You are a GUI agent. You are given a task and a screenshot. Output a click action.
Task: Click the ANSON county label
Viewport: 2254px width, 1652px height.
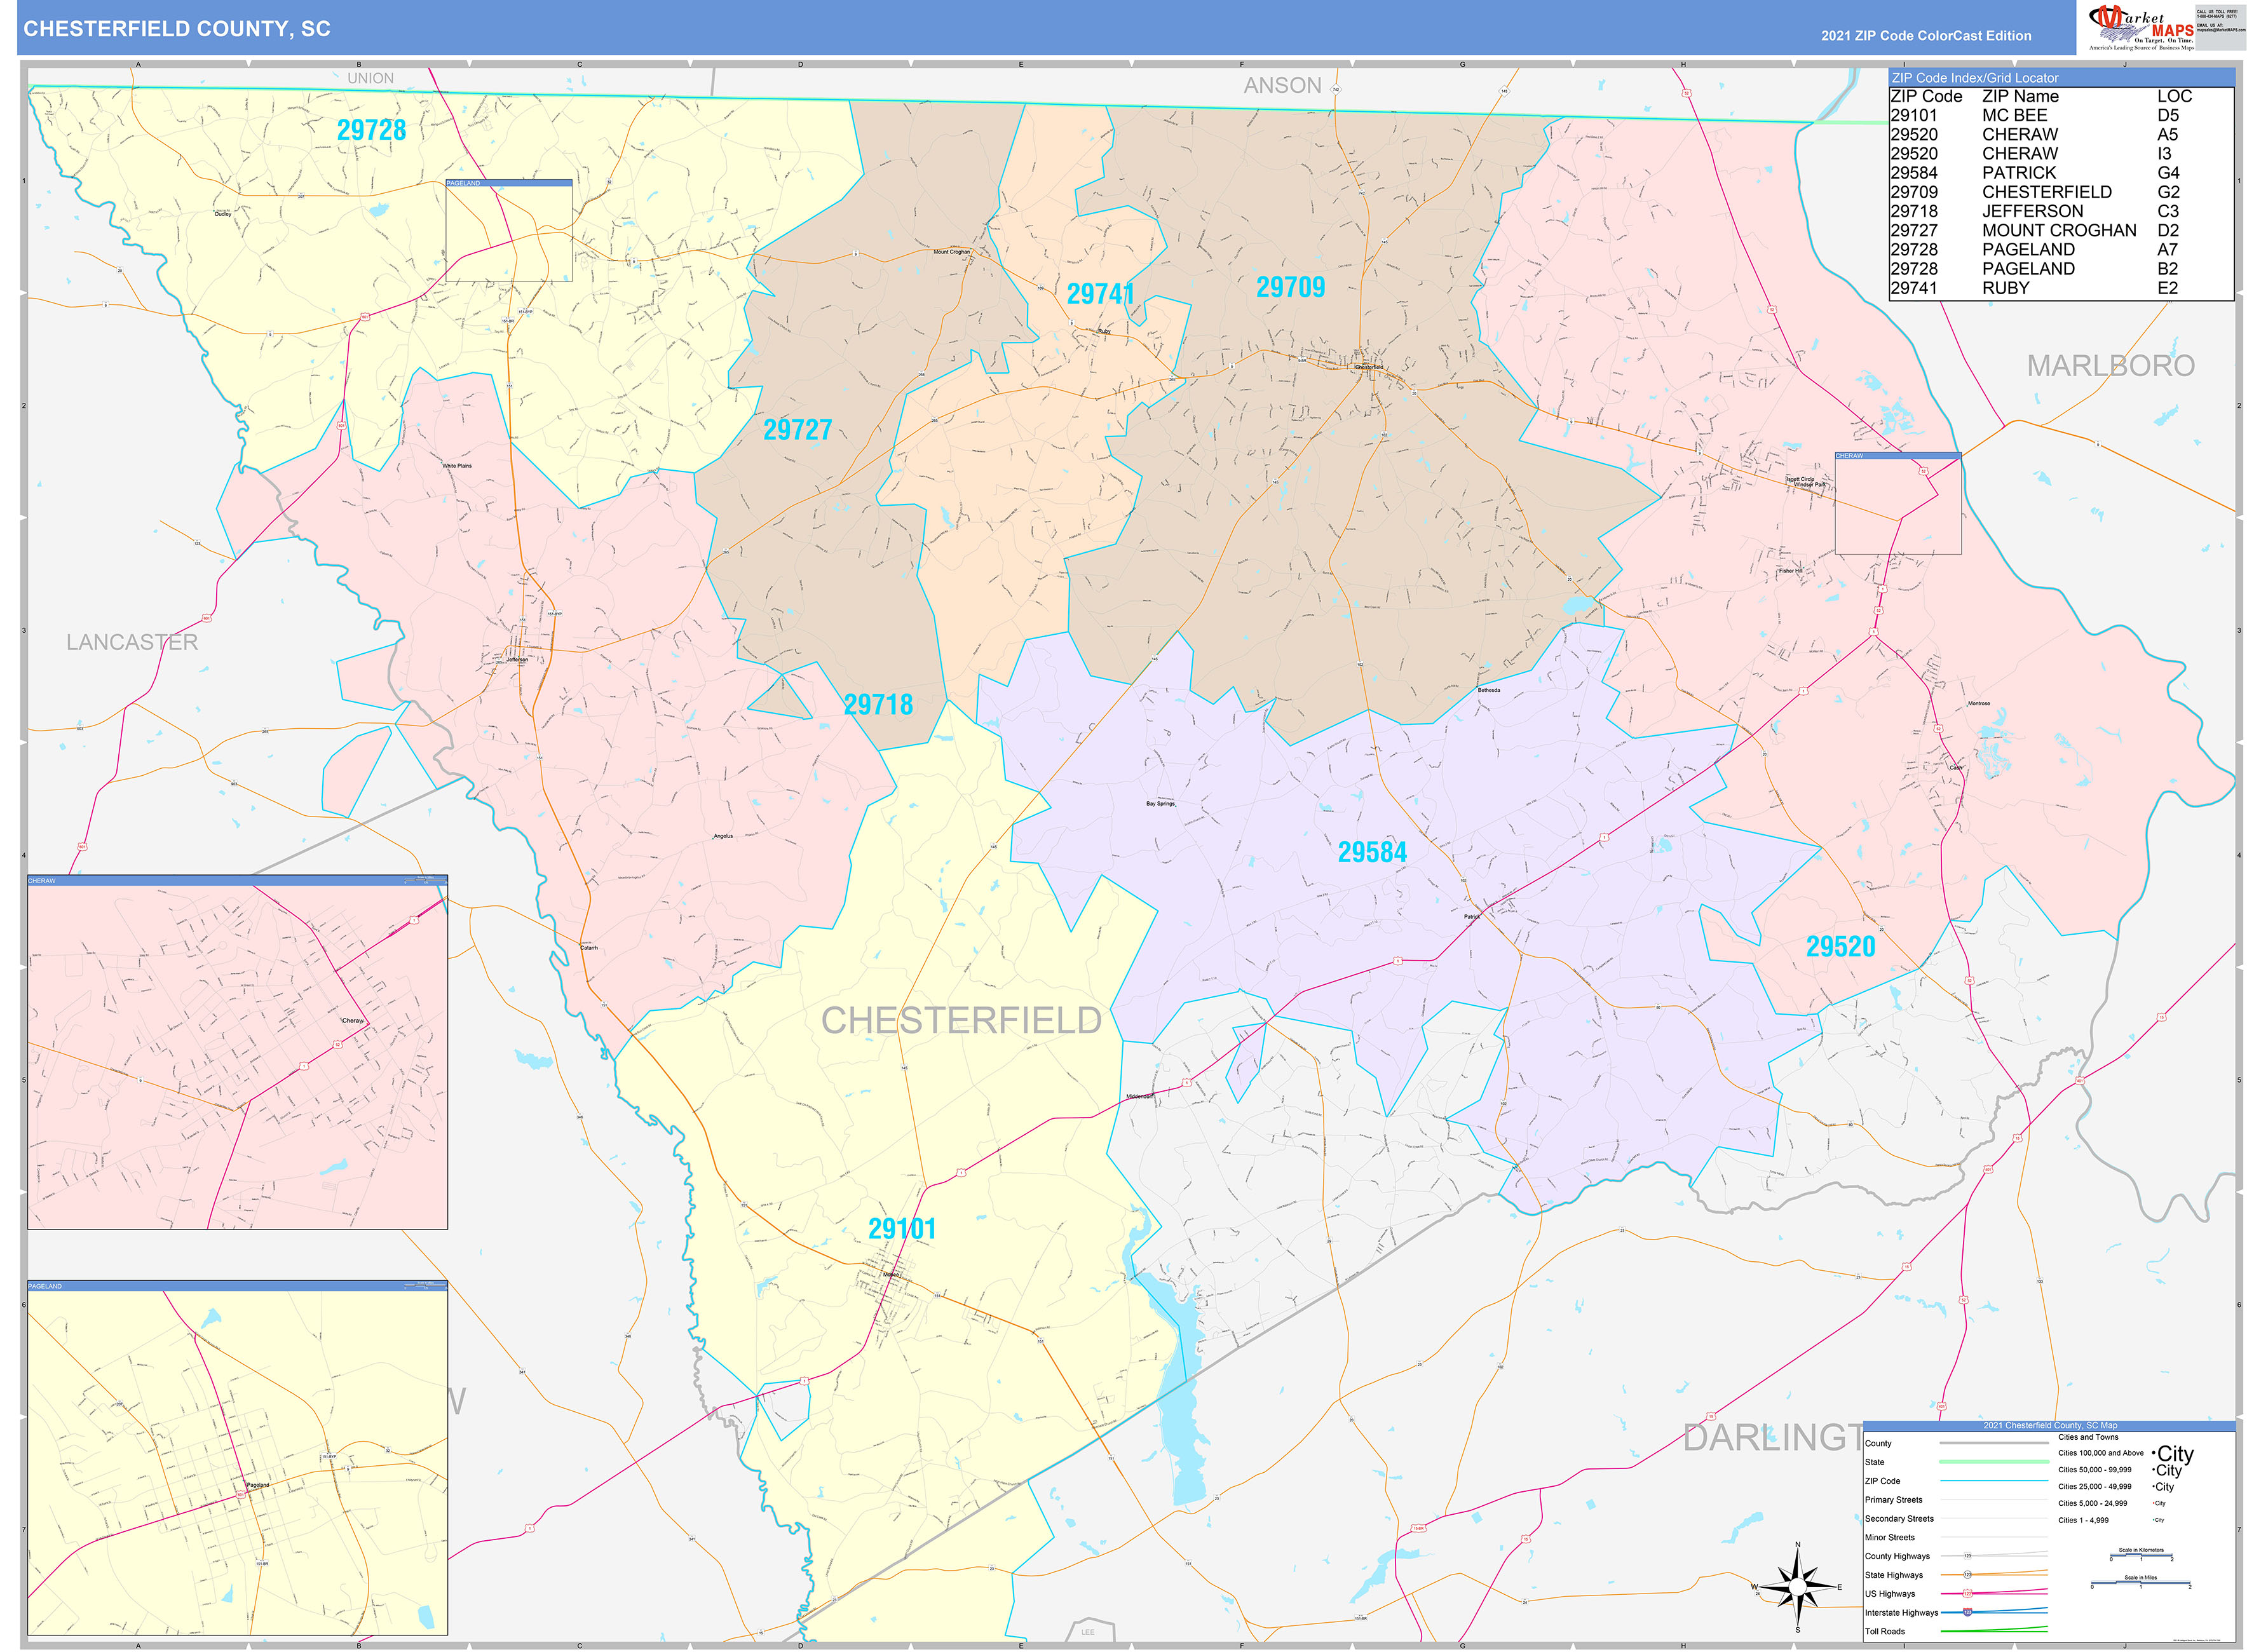tap(1282, 86)
